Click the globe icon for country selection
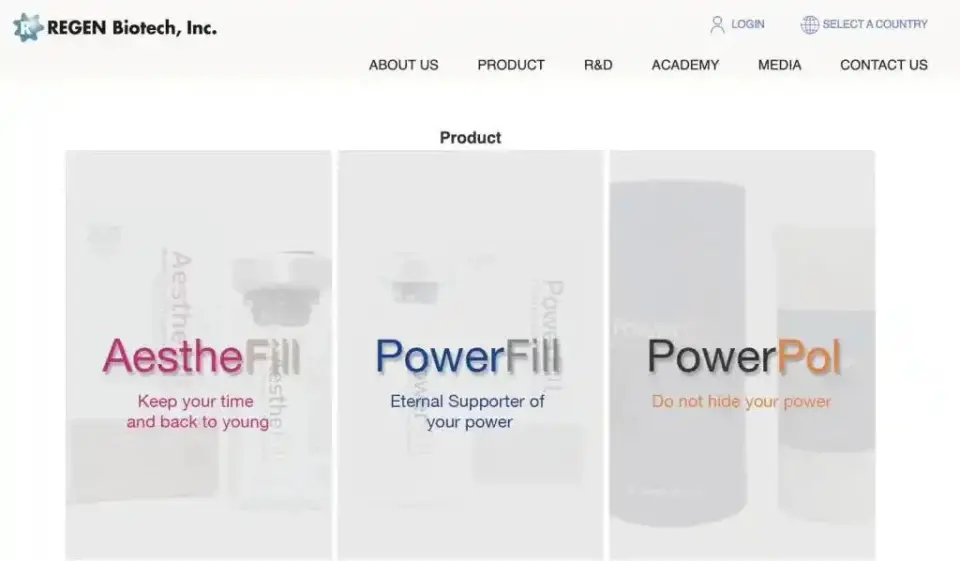The width and height of the screenshot is (960, 561). point(809,24)
